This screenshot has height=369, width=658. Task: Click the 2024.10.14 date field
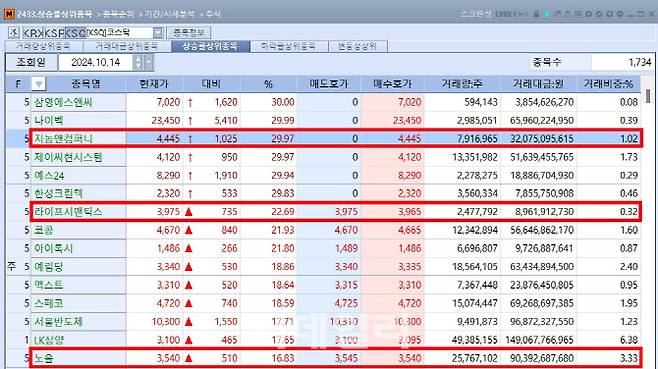click(96, 63)
